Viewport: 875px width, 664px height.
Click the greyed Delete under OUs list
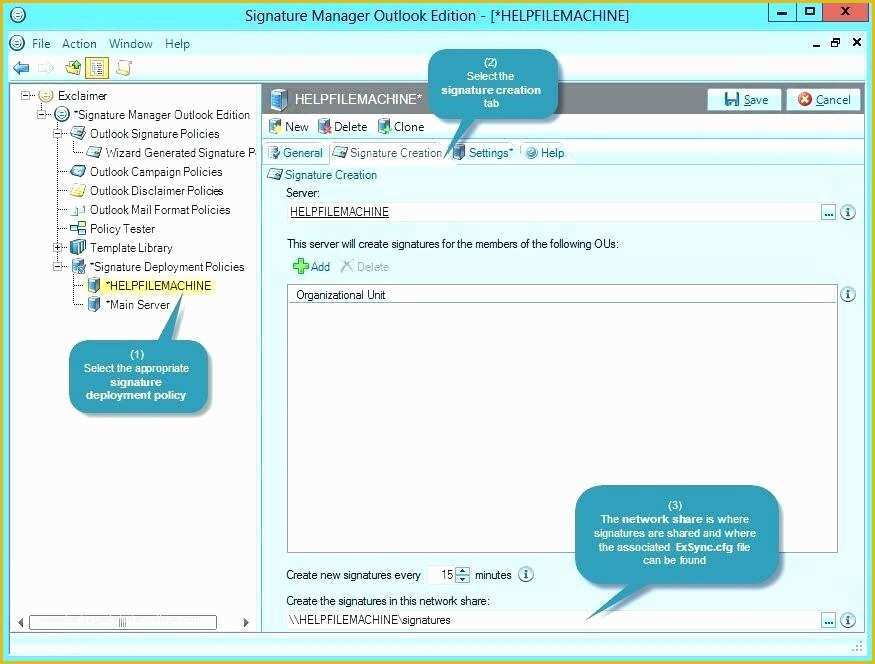[364, 267]
